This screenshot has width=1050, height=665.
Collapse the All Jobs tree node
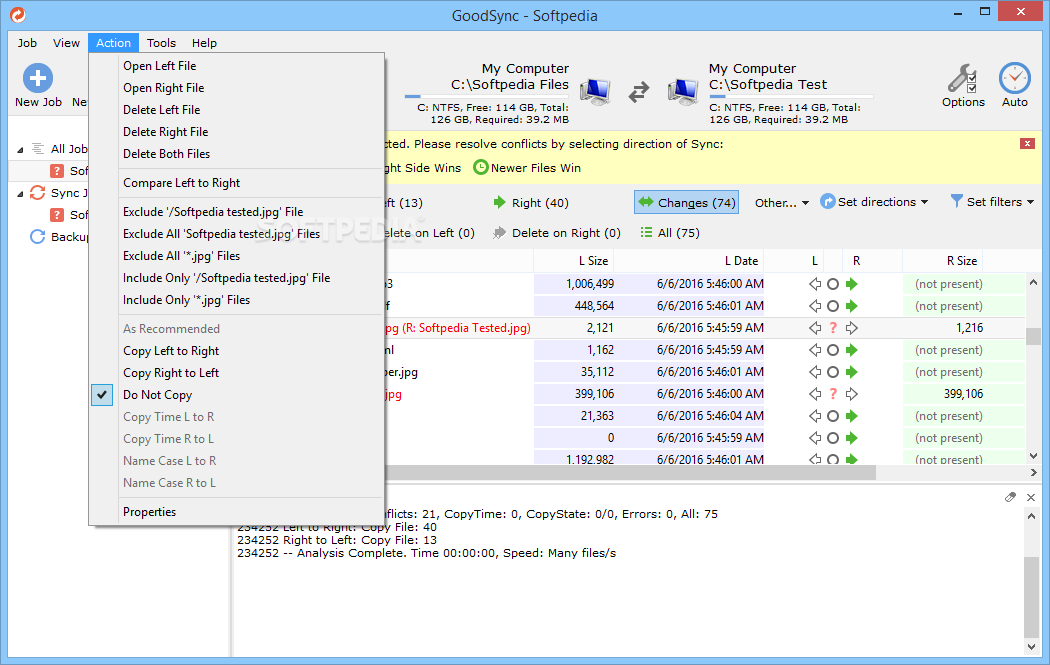pyautogui.click(x=20, y=149)
